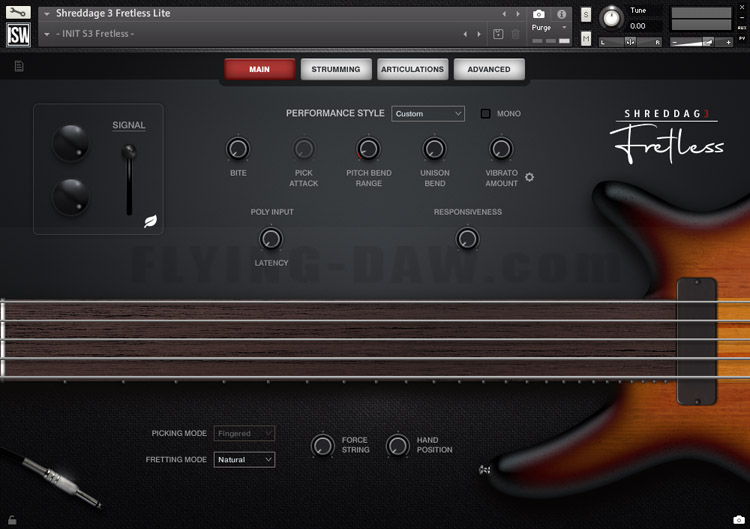This screenshot has height=529, width=750.
Task: Expand the INIT S3 Fretless snapshot menu
Action: (47, 34)
